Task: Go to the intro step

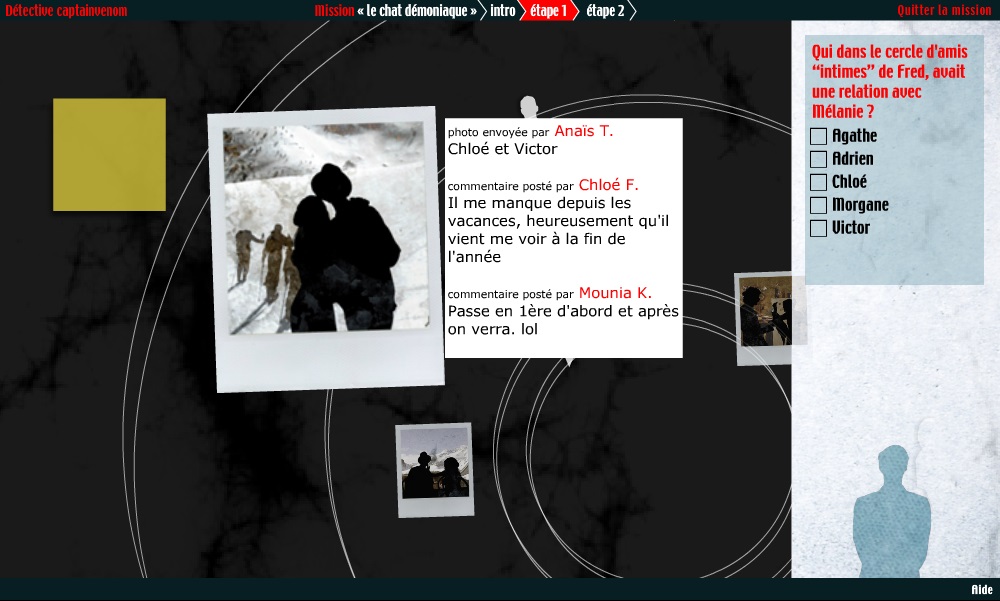Action: (x=503, y=11)
